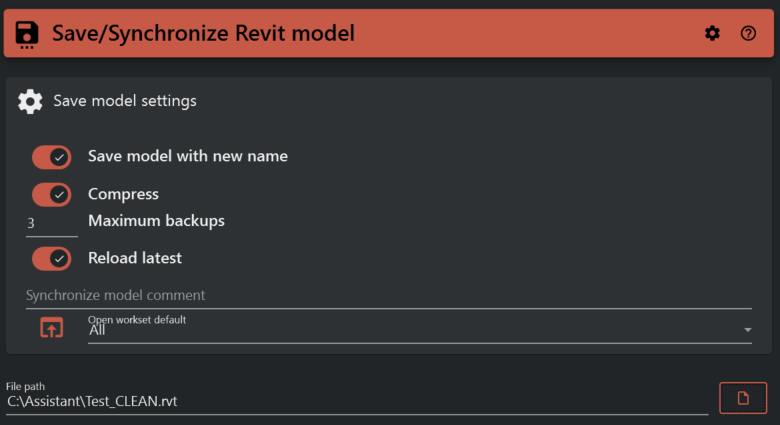Viewport: 780px width, 425px height.
Task: Switch off the Reload latest toggle
Action: click(51, 258)
